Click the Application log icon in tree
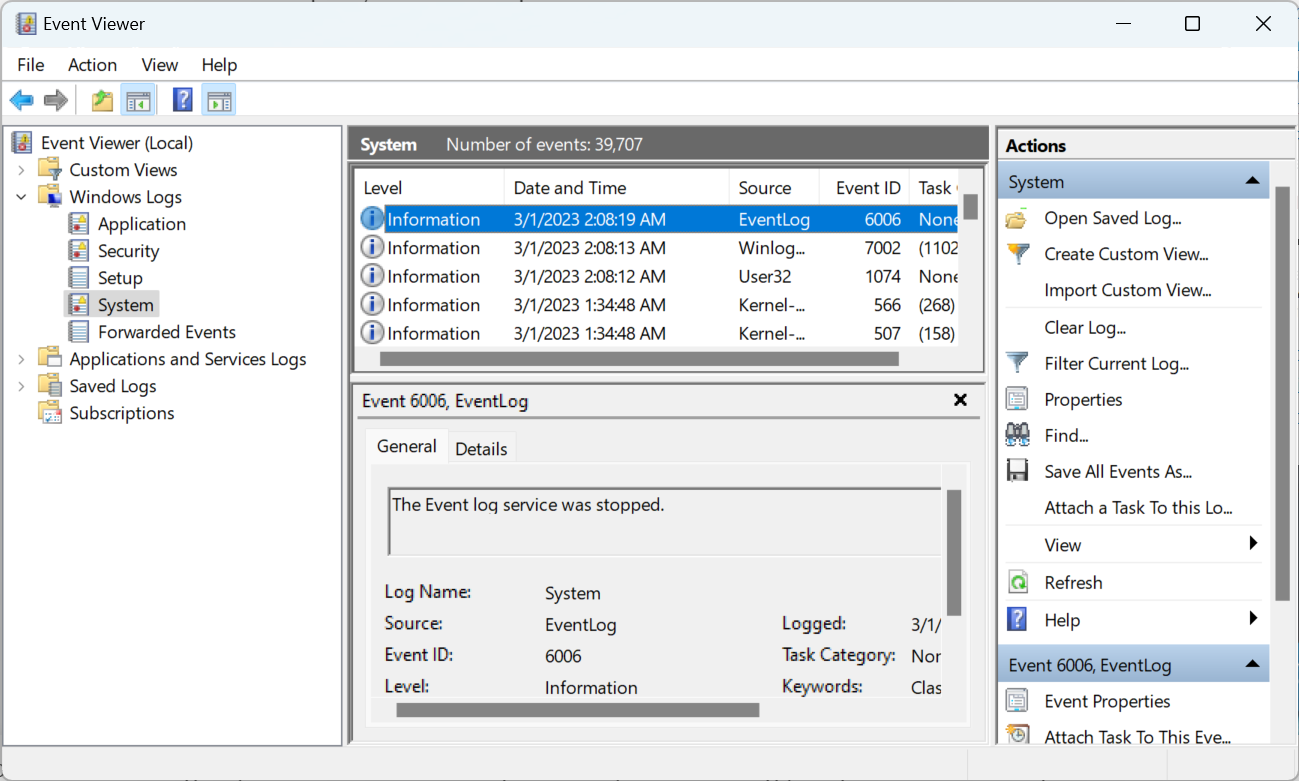Image resolution: width=1299 pixels, height=781 pixels. coord(79,224)
